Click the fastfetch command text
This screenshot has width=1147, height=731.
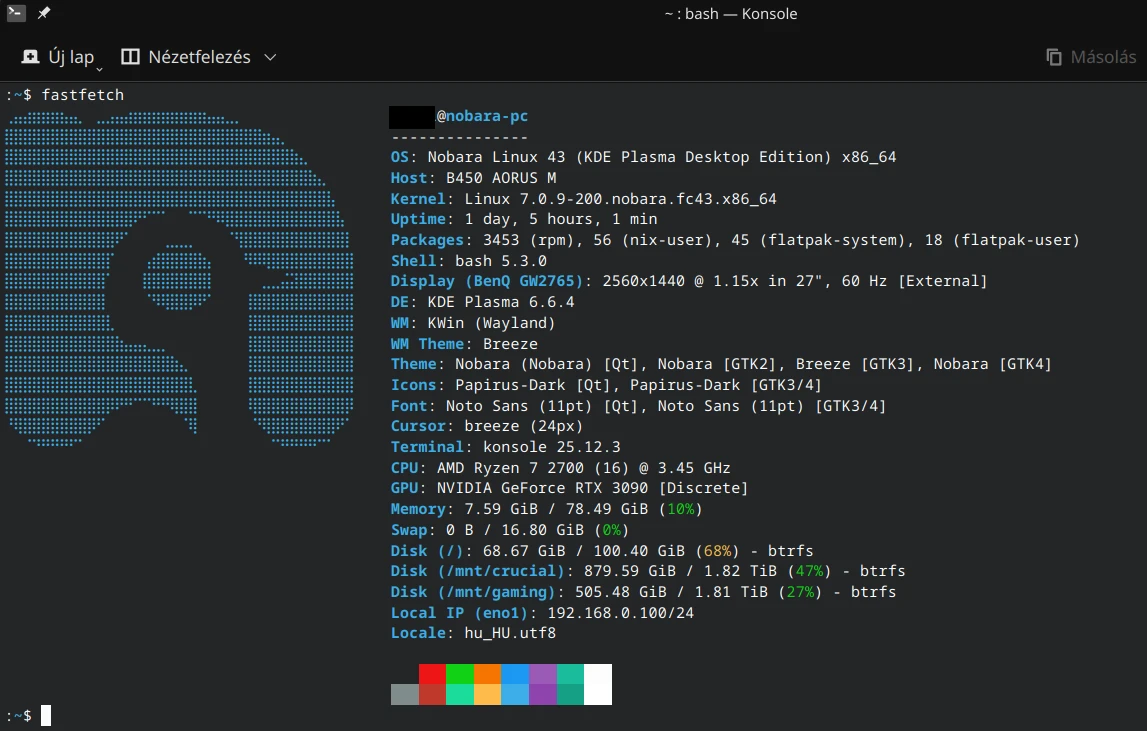[83, 94]
